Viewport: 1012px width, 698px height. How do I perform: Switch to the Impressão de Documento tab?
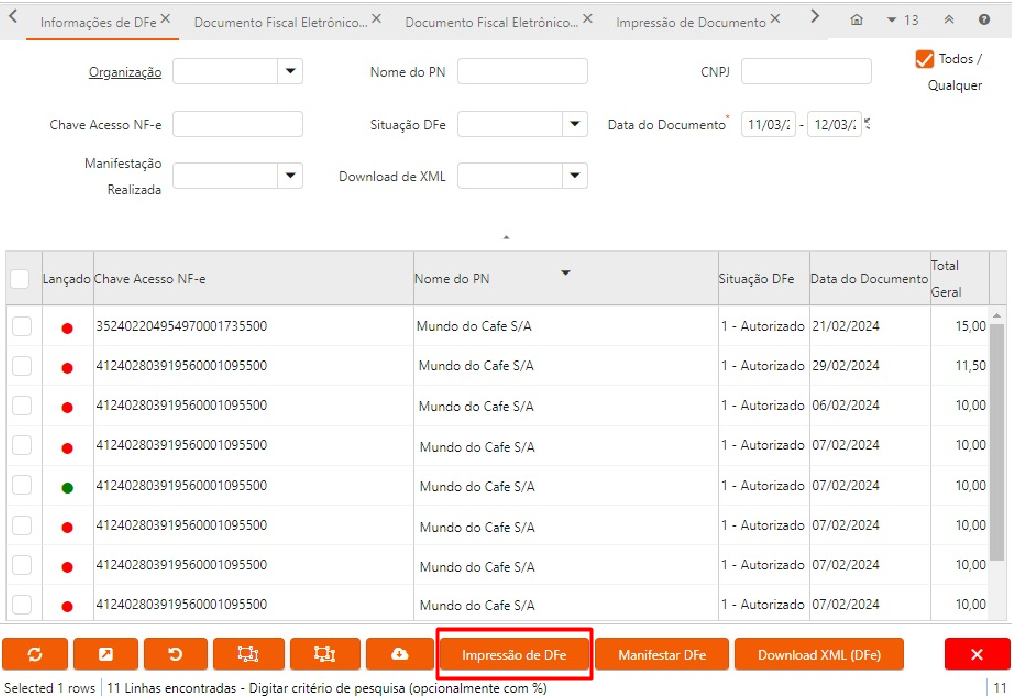click(x=691, y=22)
